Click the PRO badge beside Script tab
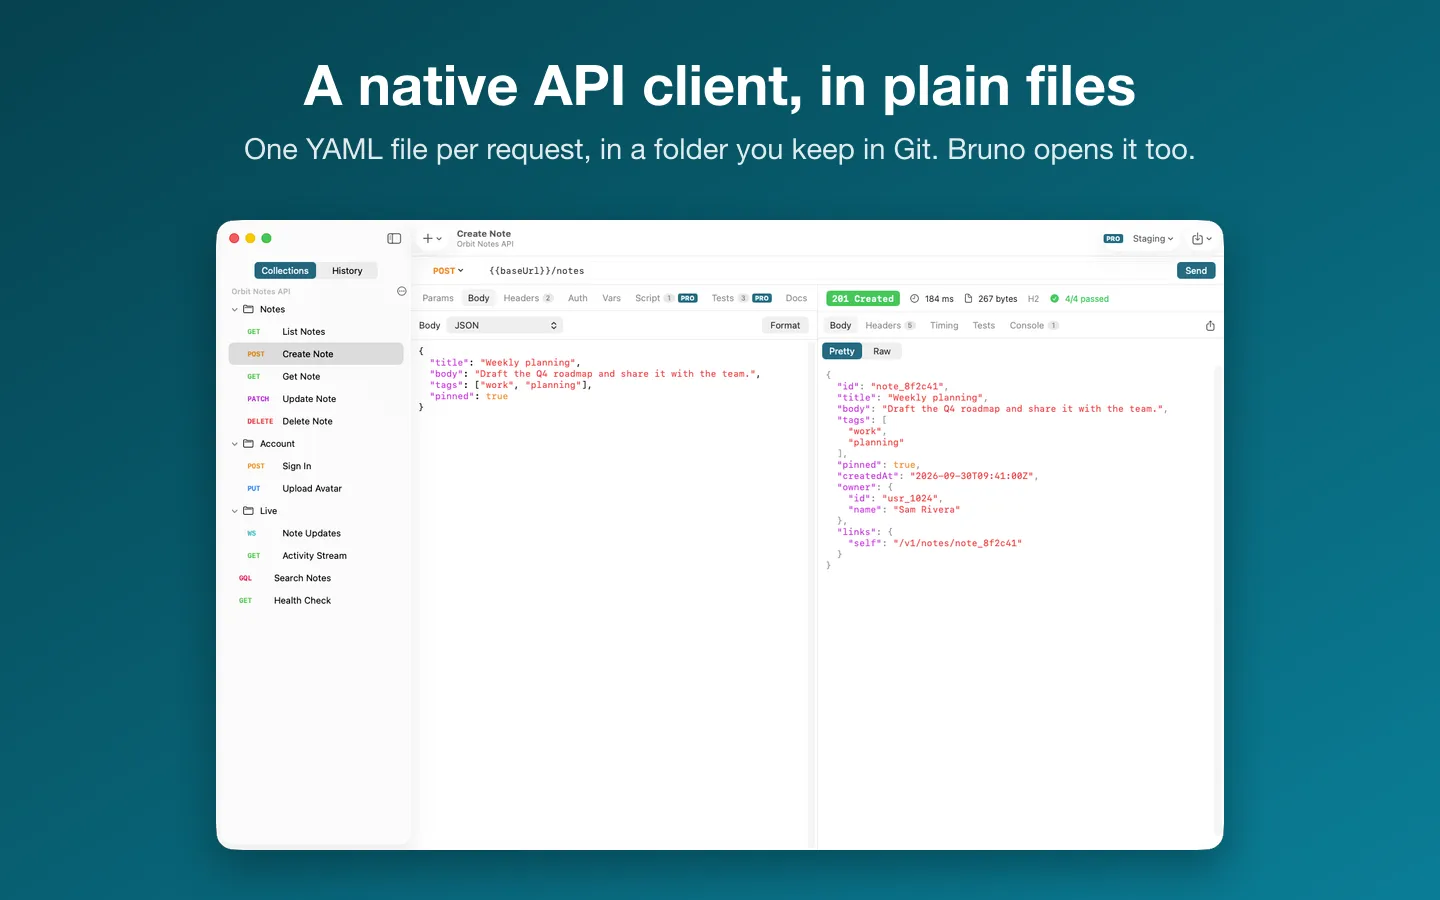 coord(688,298)
